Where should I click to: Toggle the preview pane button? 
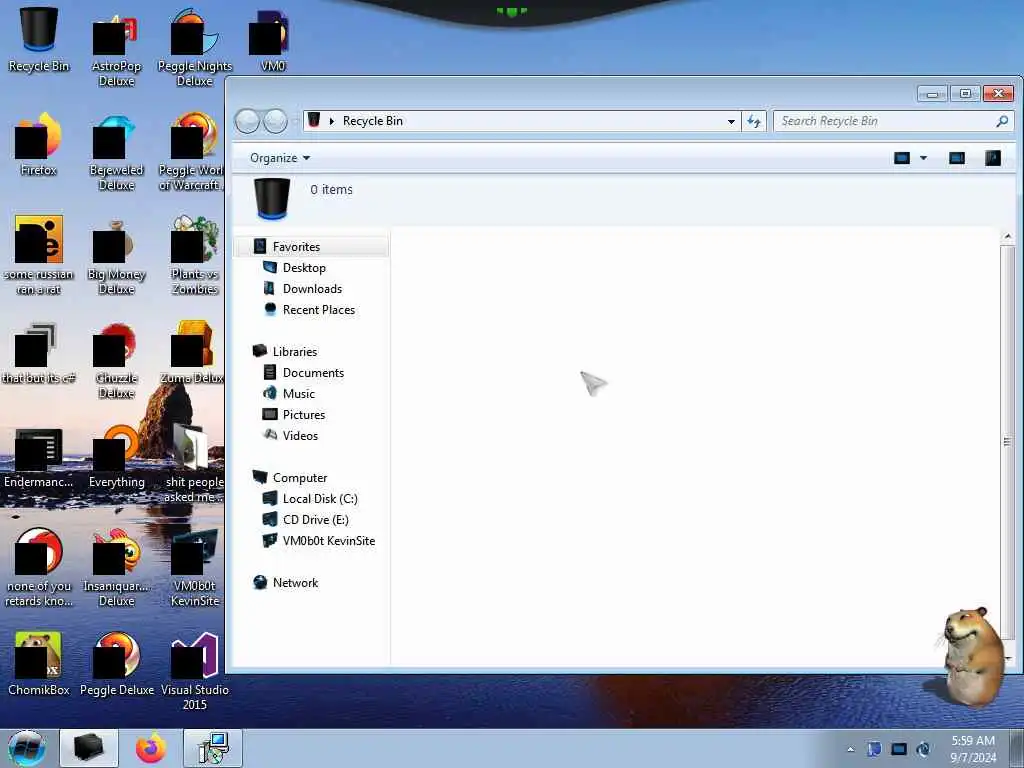[x=957, y=158]
